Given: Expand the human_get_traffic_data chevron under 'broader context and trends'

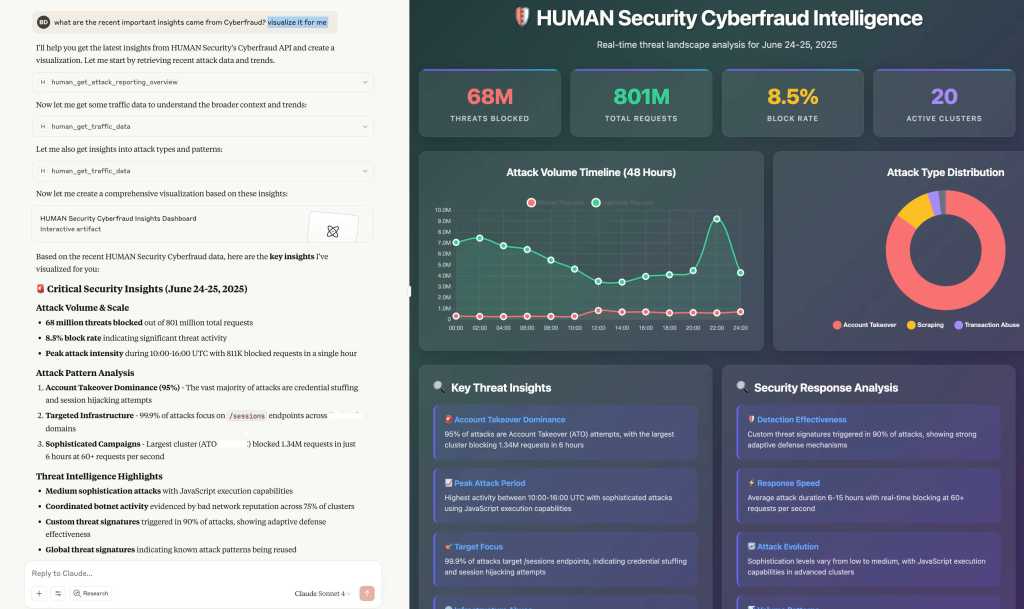Looking at the screenshot, I should (364, 127).
